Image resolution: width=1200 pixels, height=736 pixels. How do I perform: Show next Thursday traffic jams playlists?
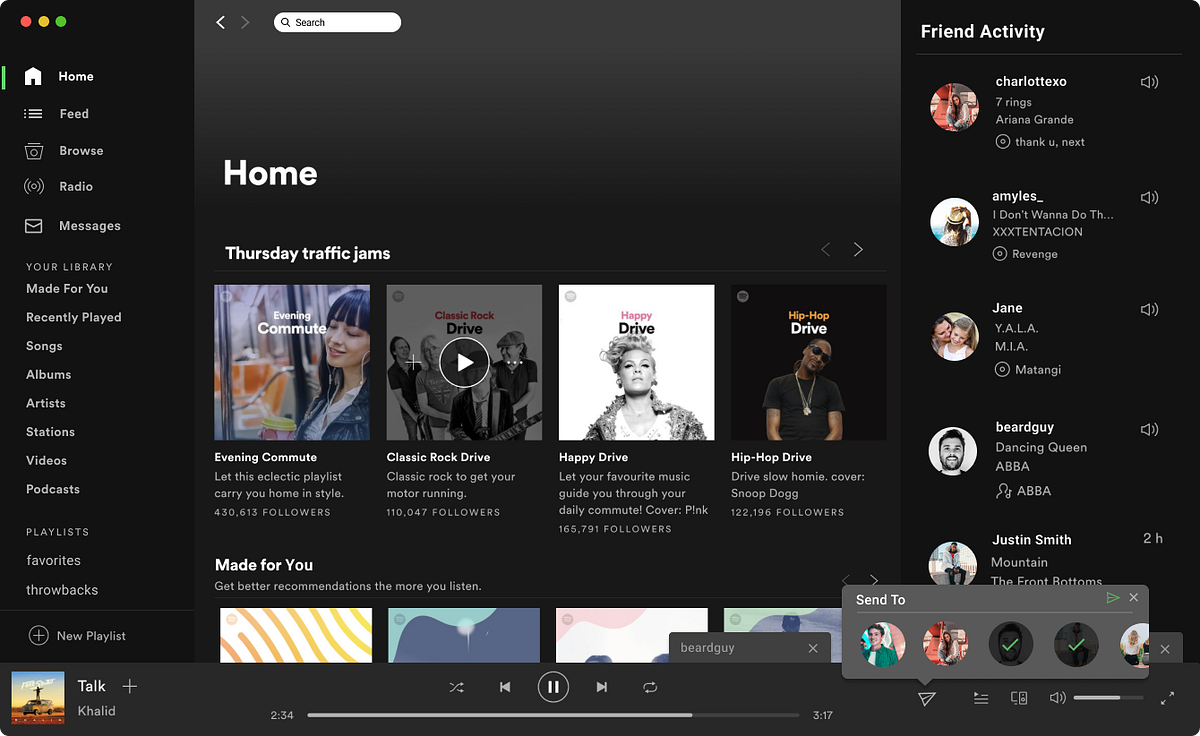click(x=858, y=250)
